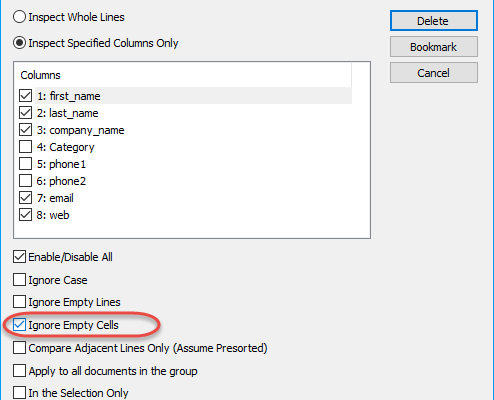The width and height of the screenshot is (494, 400).
Task: Uncheck the 7: email column
Action: (x=26, y=198)
